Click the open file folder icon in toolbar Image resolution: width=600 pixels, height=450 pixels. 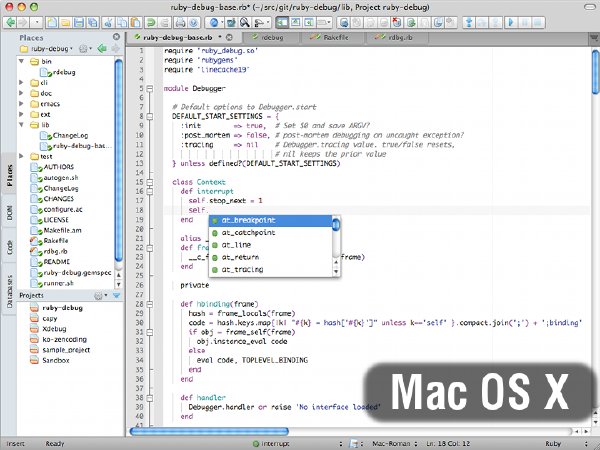(x=65, y=22)
